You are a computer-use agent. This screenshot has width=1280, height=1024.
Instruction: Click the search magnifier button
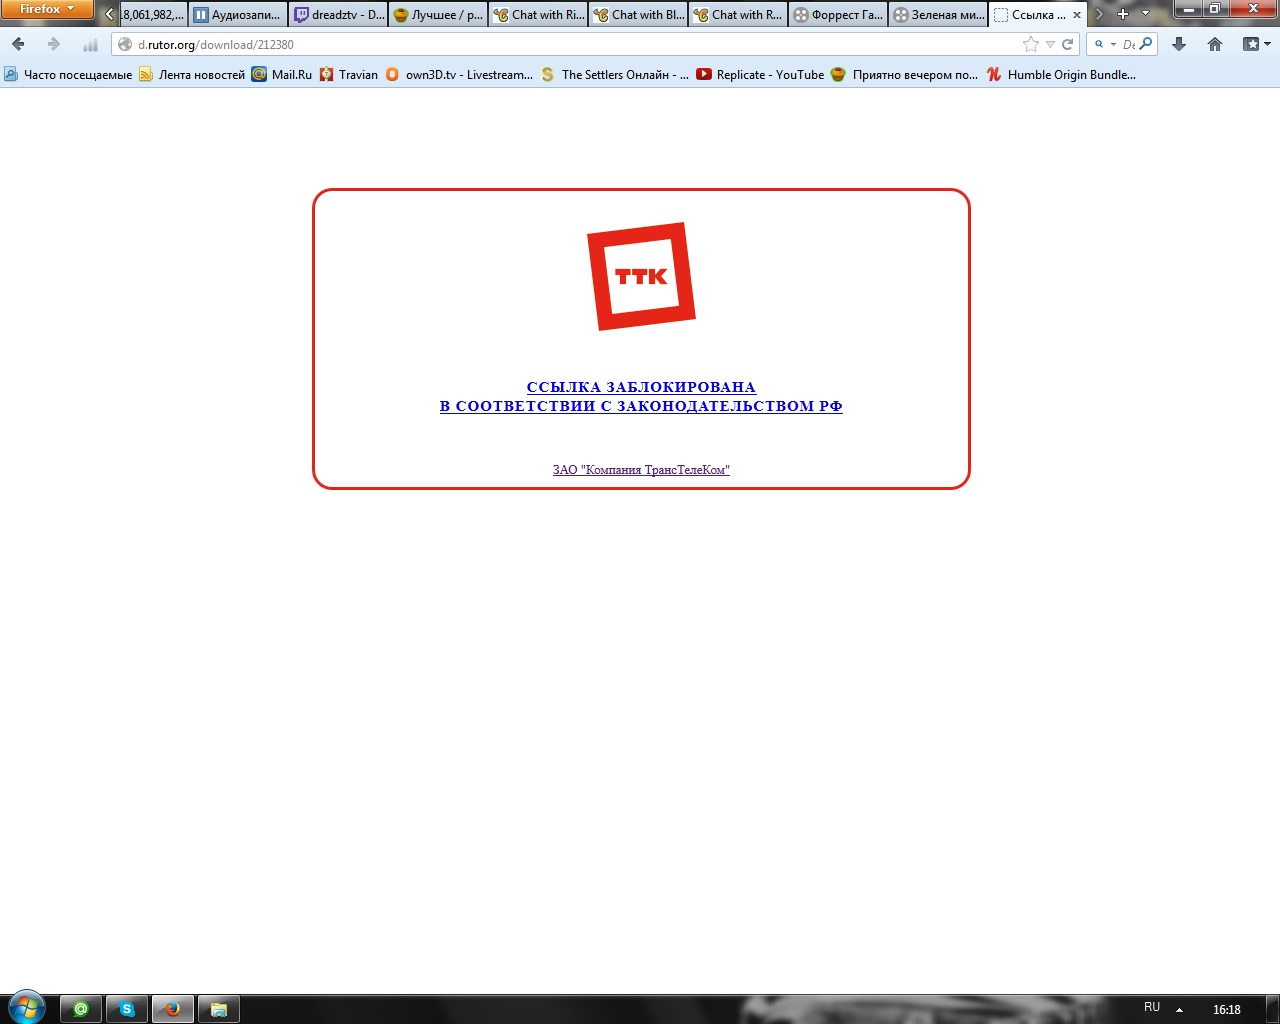[x=1146, y=44]
